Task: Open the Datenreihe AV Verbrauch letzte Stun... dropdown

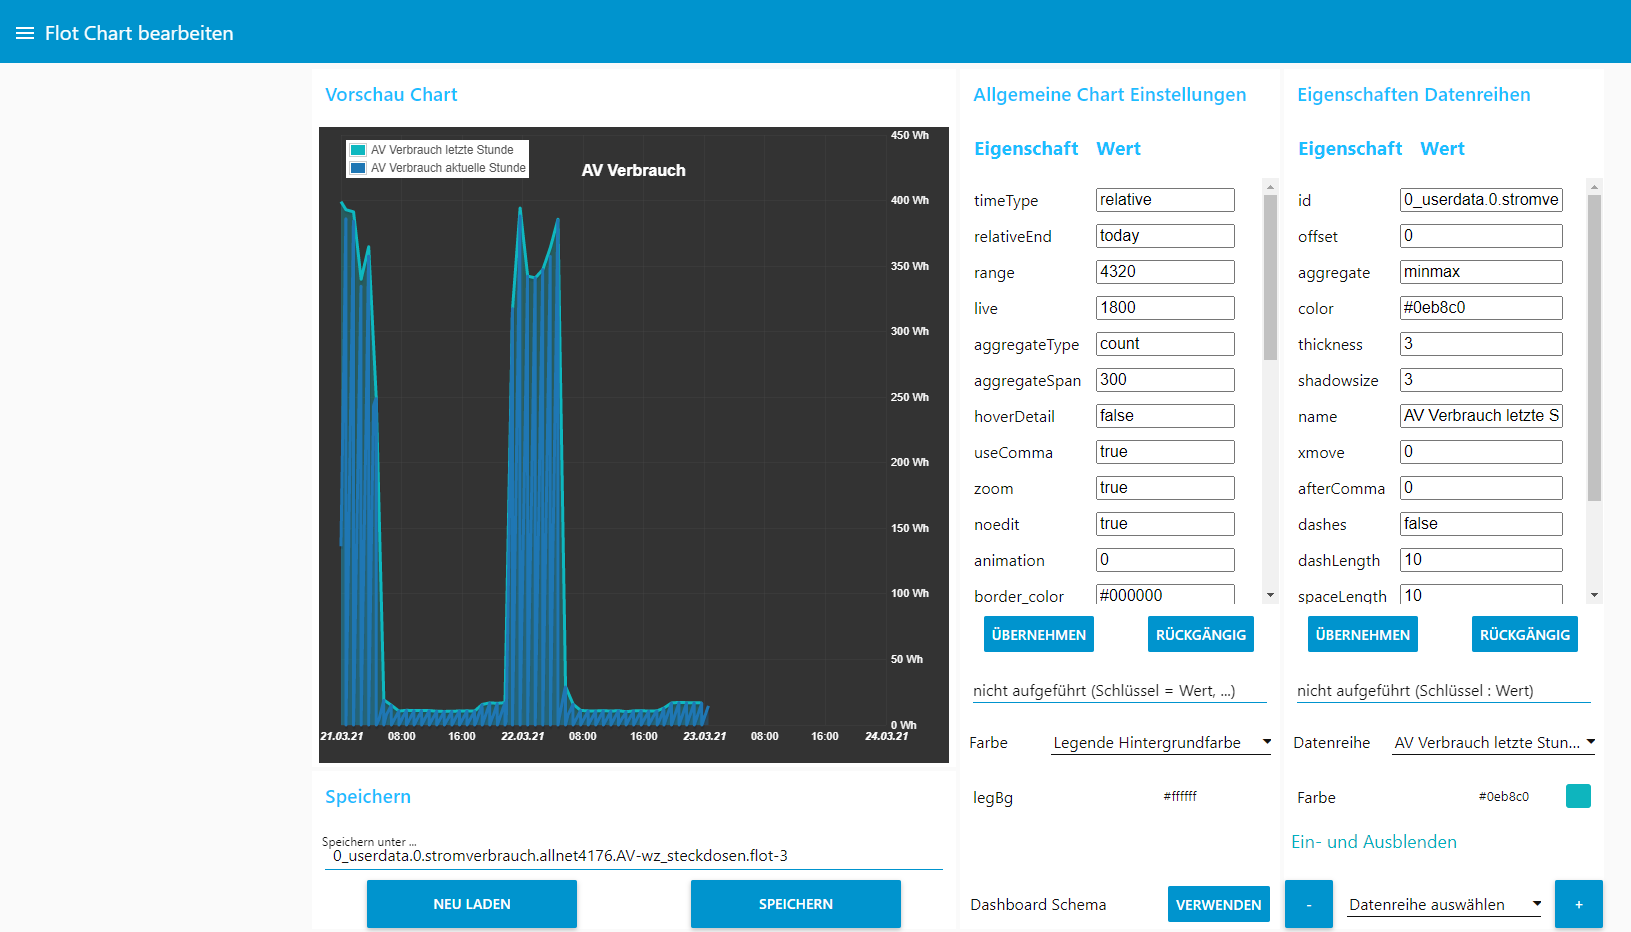Action: pos(1494,742)
